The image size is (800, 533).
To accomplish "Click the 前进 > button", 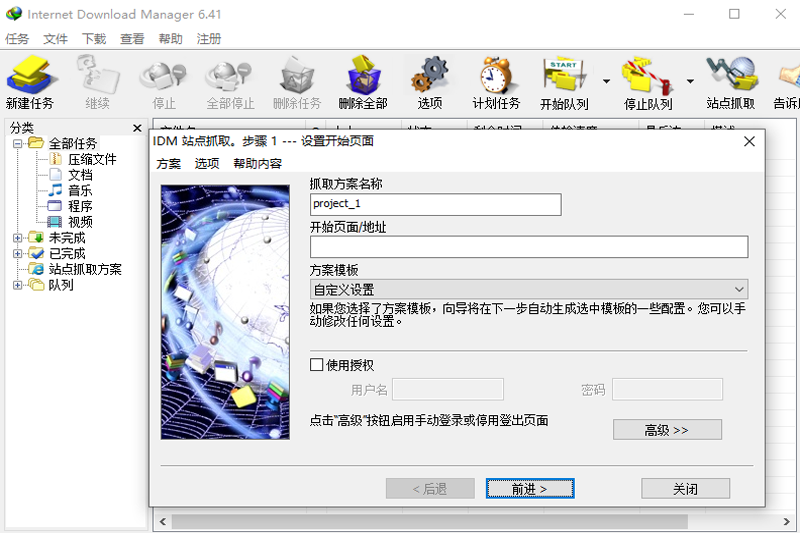I will [x=530, y=489].
